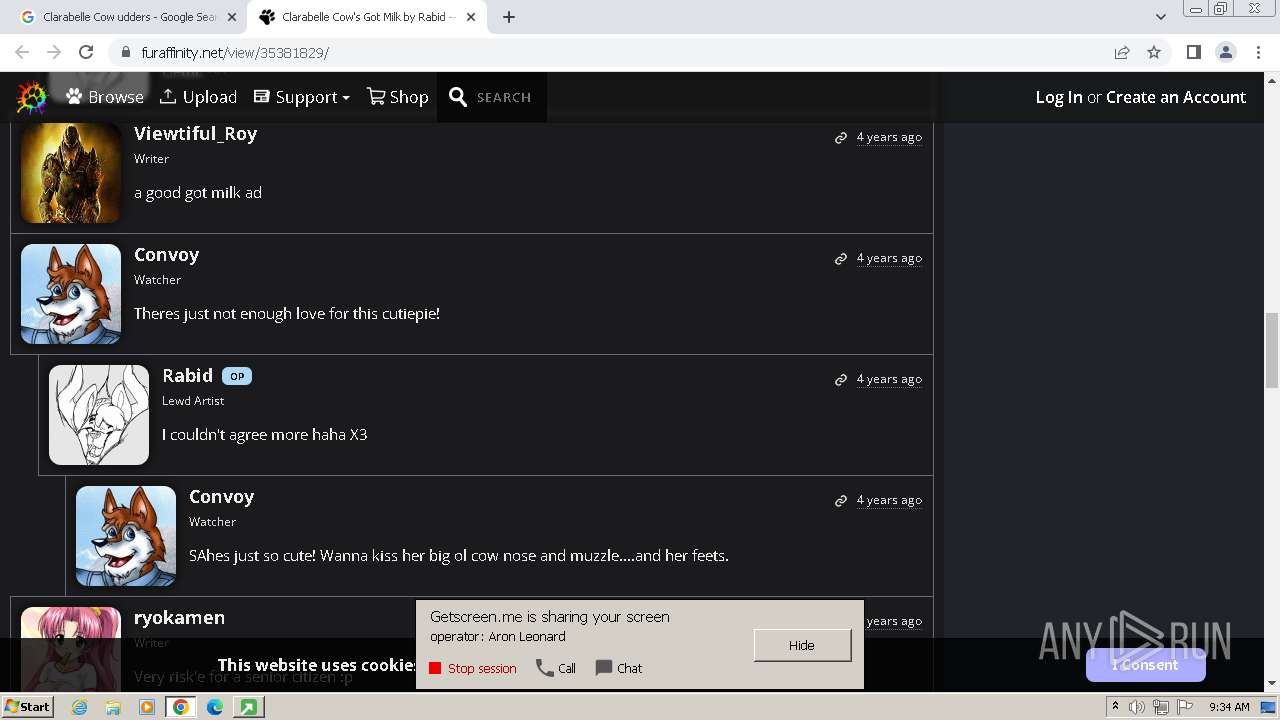Click the I Consent cookie button
The image size is (1280, 720).
[1145, 664]
